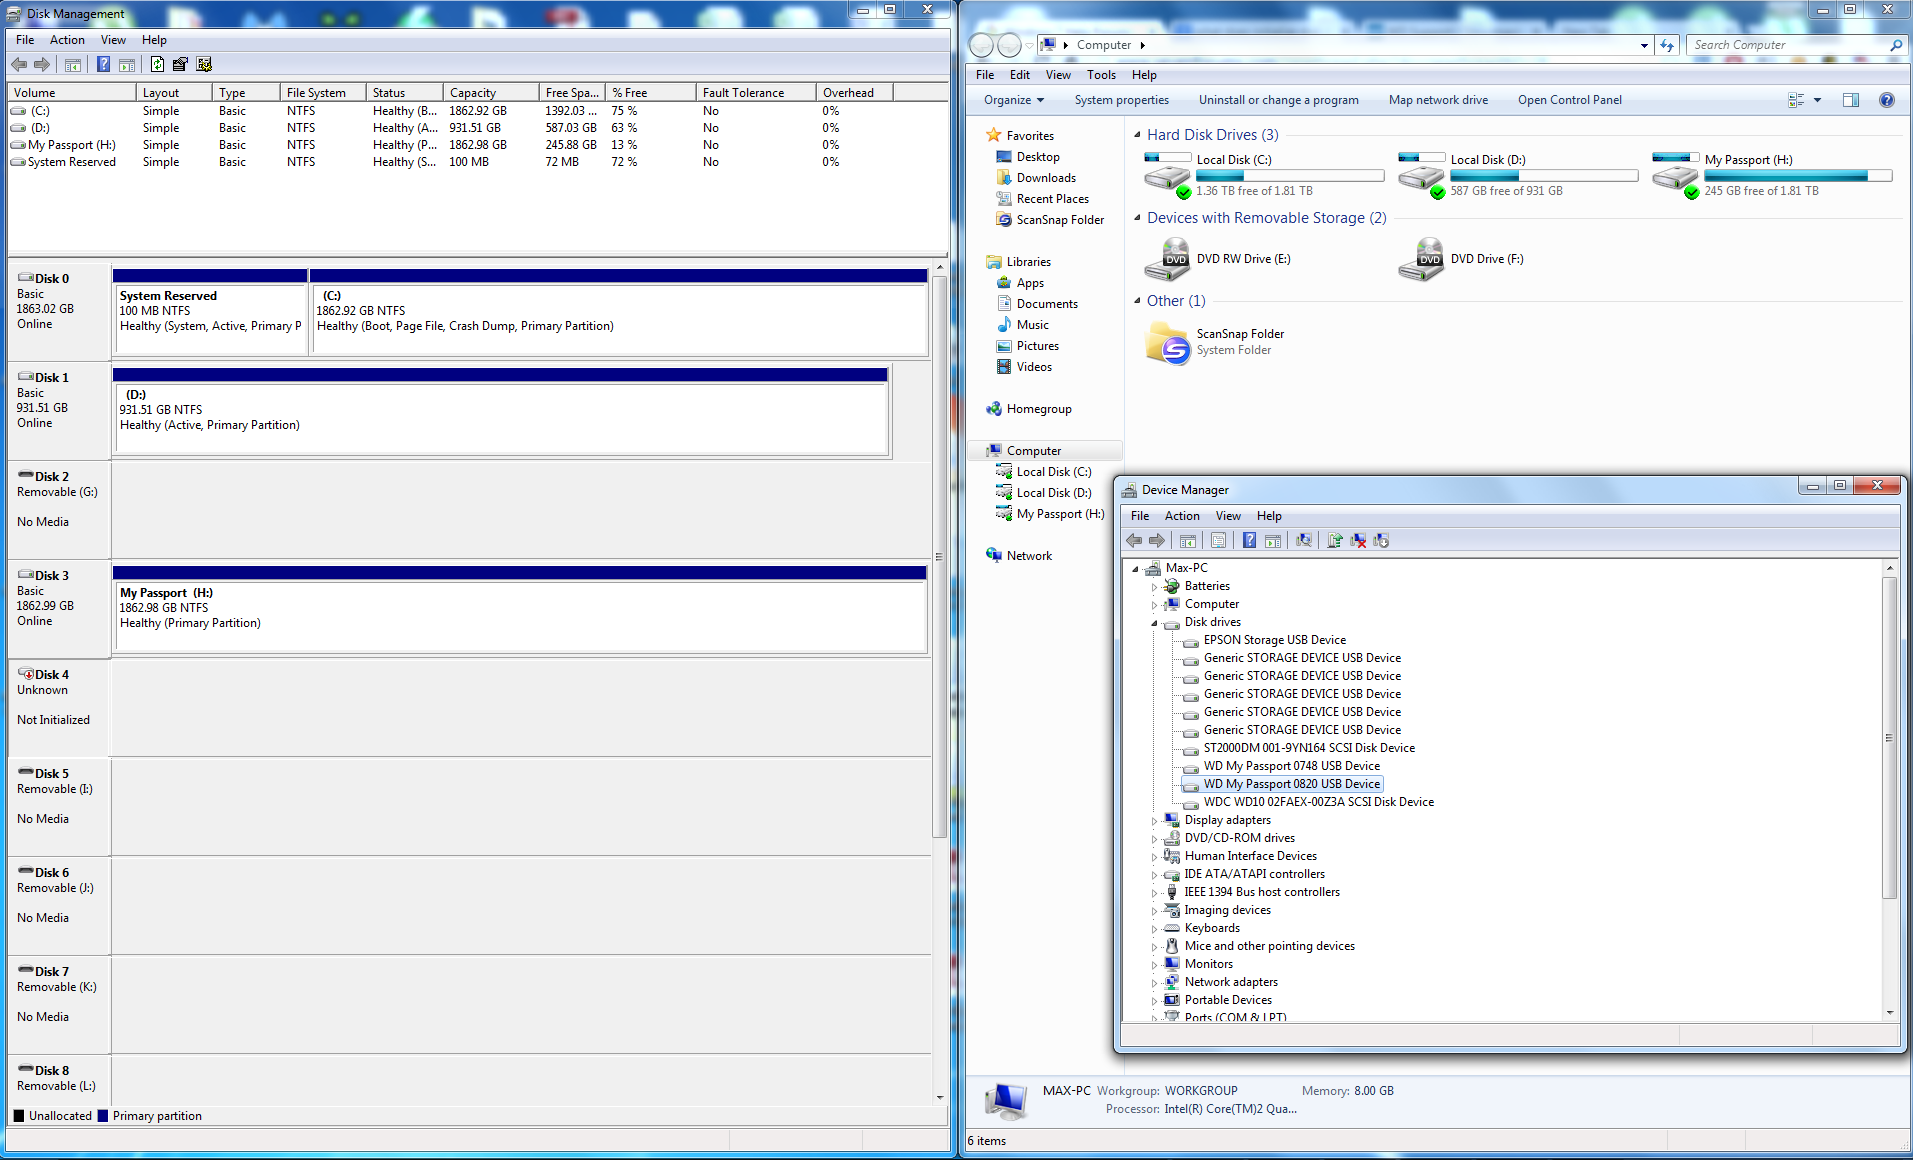Select My Passport (H:) drive icon
The height and width of the screenshot is (1160, 1913).
[1675, 176]
